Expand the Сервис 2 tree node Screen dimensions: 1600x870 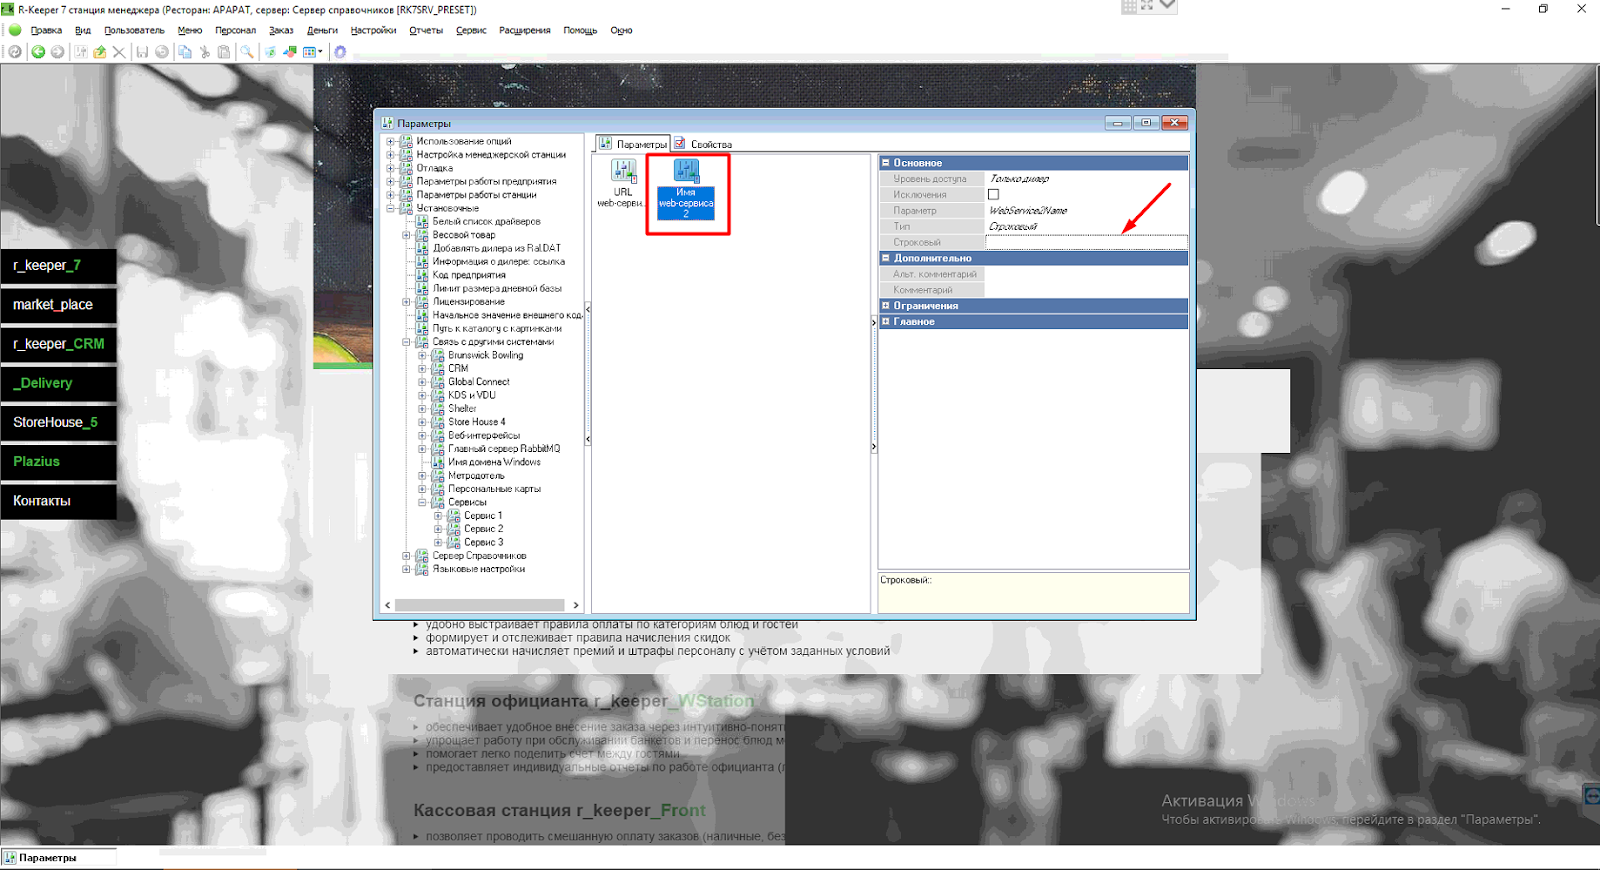pyautogui.click(x=438, y=529)
